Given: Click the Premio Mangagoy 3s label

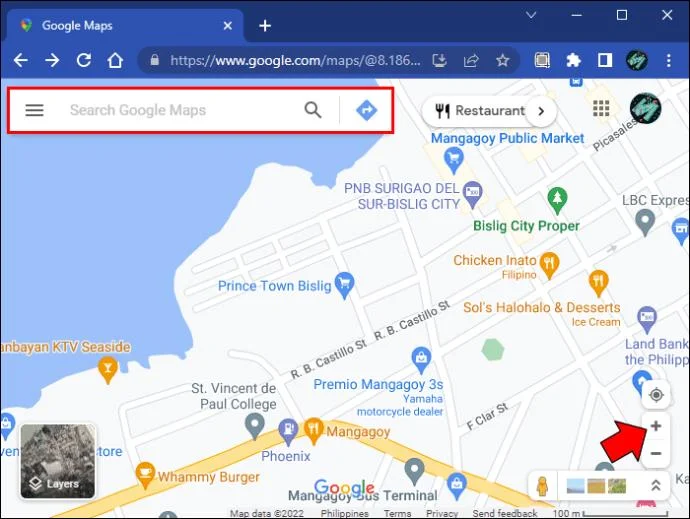Looking at the screenshot, I should 378,384.
